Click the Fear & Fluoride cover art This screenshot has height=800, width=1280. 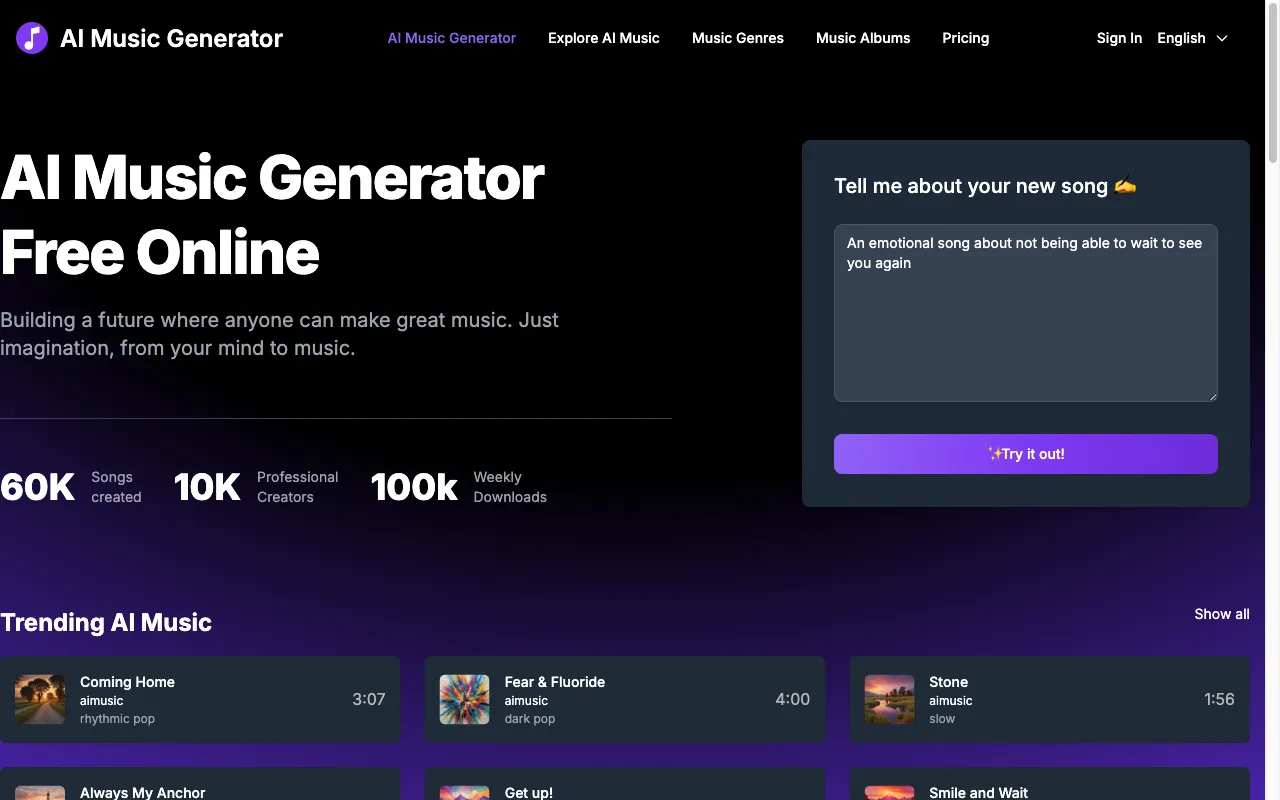[465, 699]
